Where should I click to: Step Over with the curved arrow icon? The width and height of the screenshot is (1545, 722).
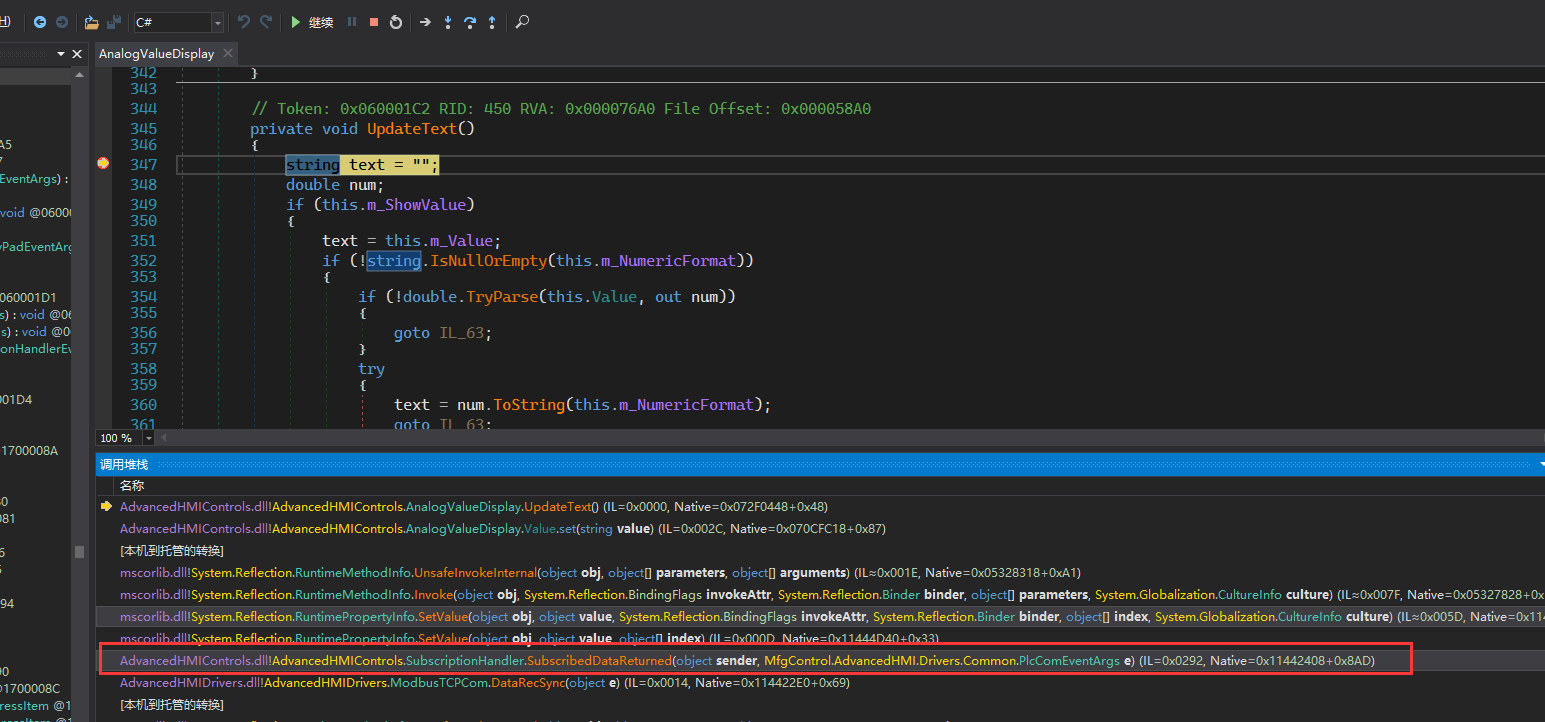point(469,22)
